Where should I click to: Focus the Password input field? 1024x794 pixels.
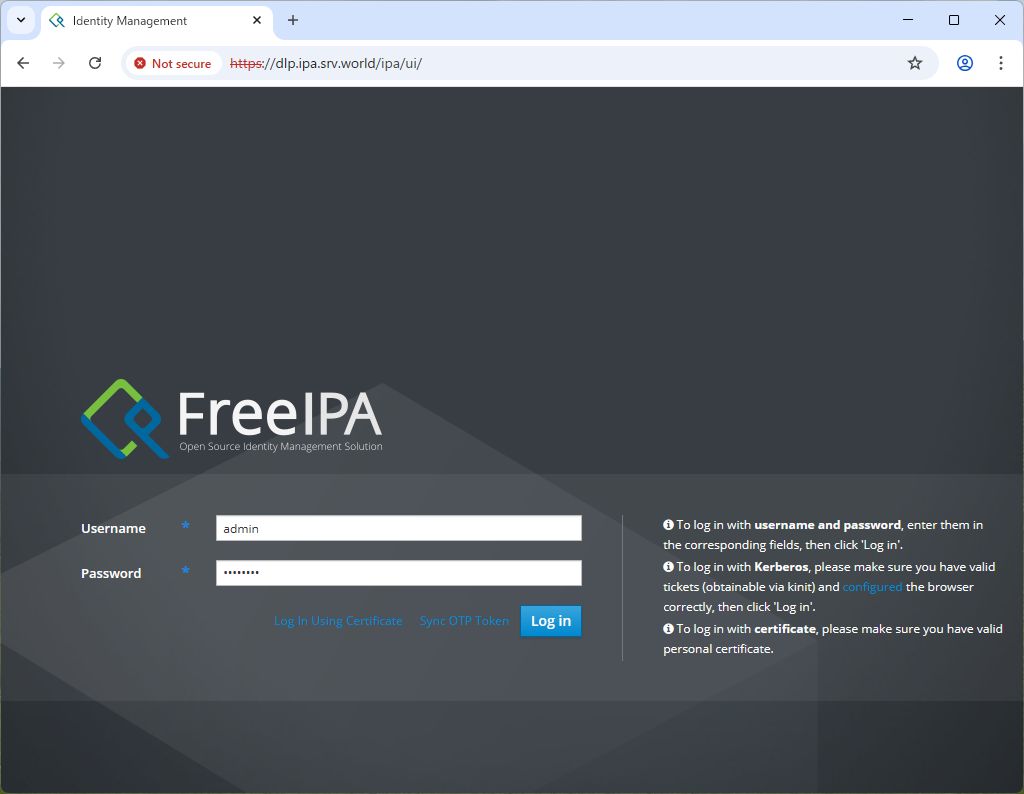(x=399, y=573)
